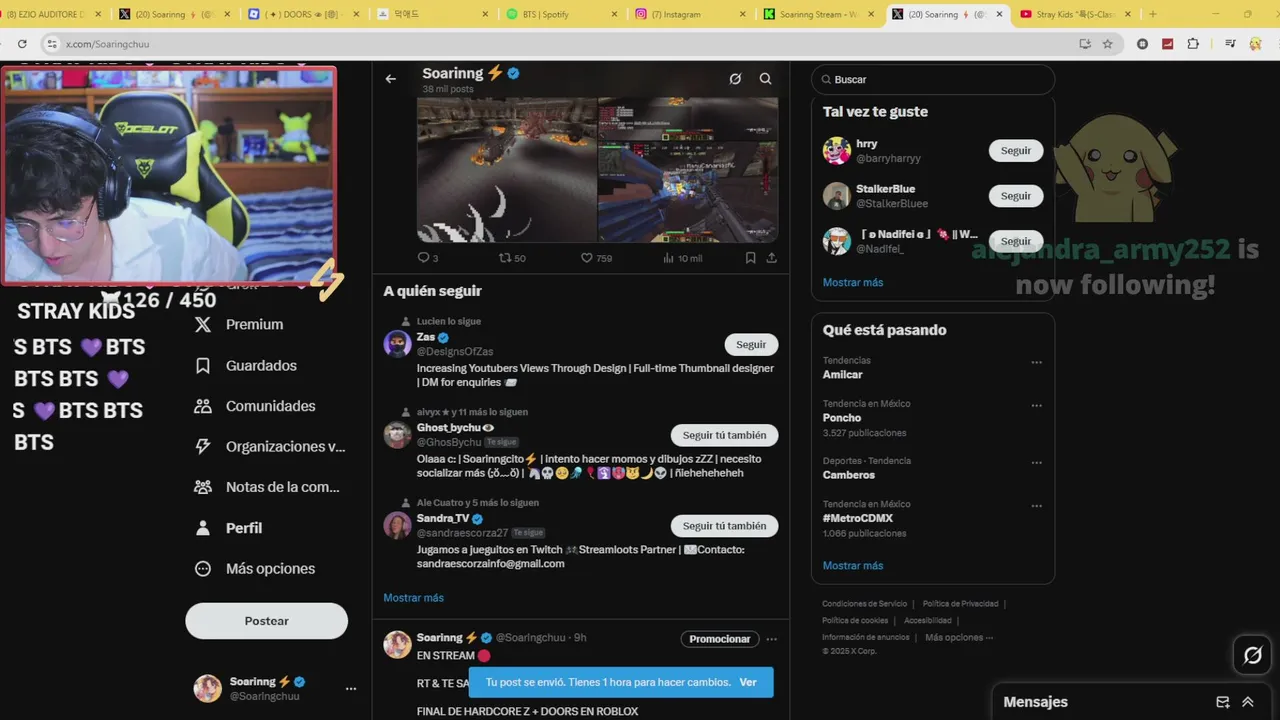Screen dimensions: 1280x720
Task: Reply to the game screenshot post
Action: [x=427, y=258]
